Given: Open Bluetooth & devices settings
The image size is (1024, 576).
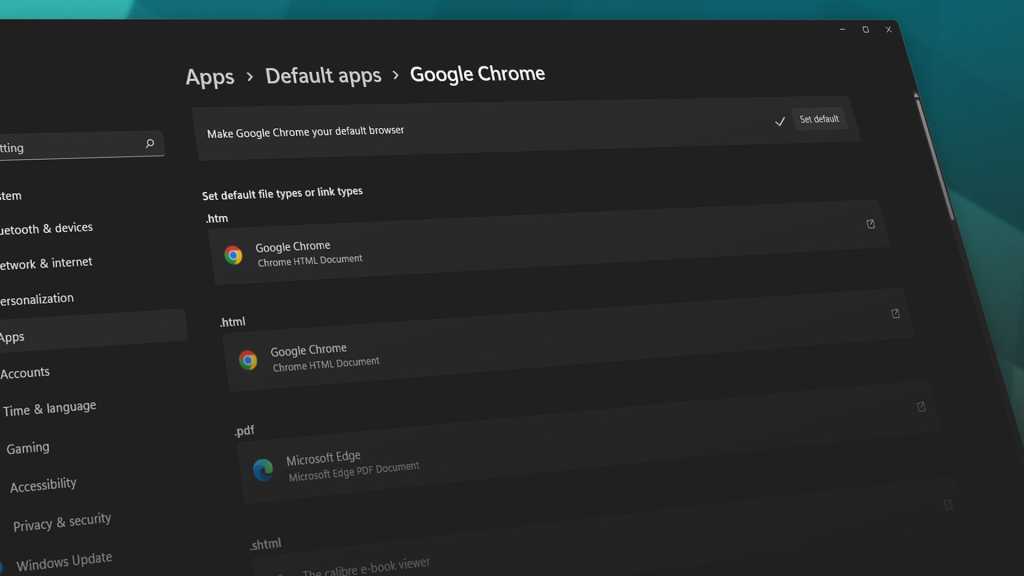Looking at the screenshot, I should point(46,228).
